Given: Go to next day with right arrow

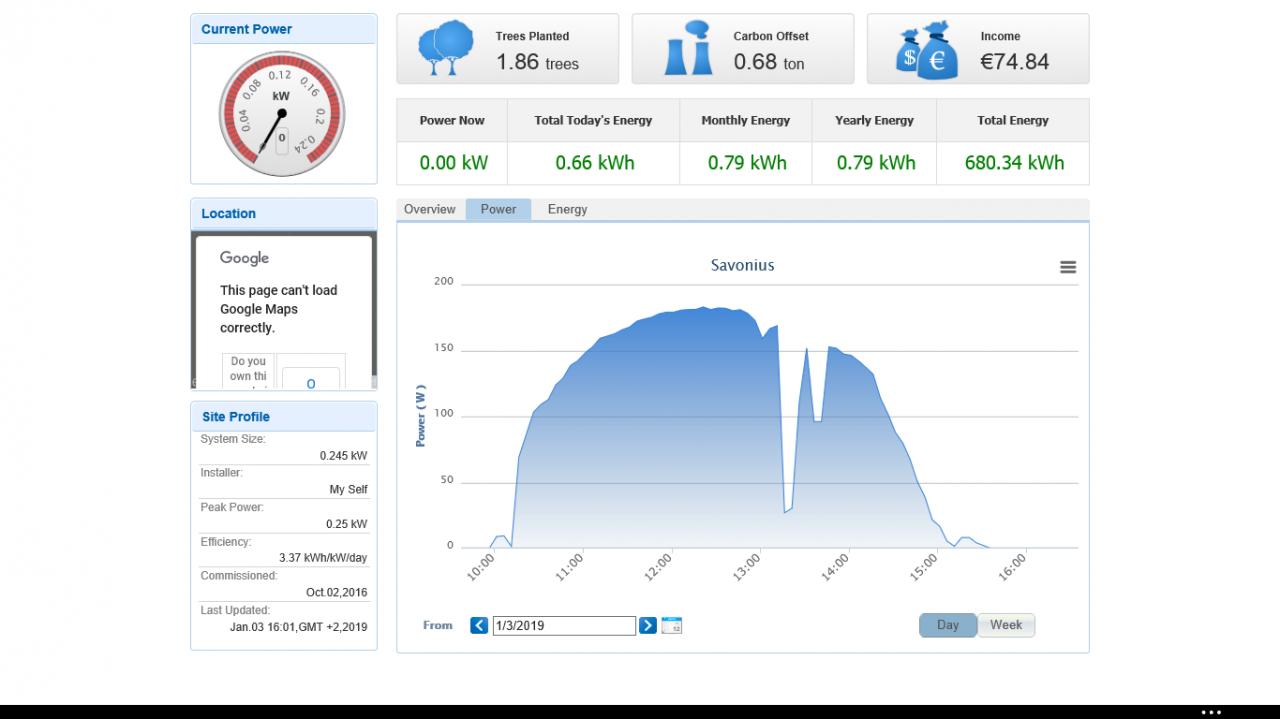Looking at the screenshot, I should point(648,626).
